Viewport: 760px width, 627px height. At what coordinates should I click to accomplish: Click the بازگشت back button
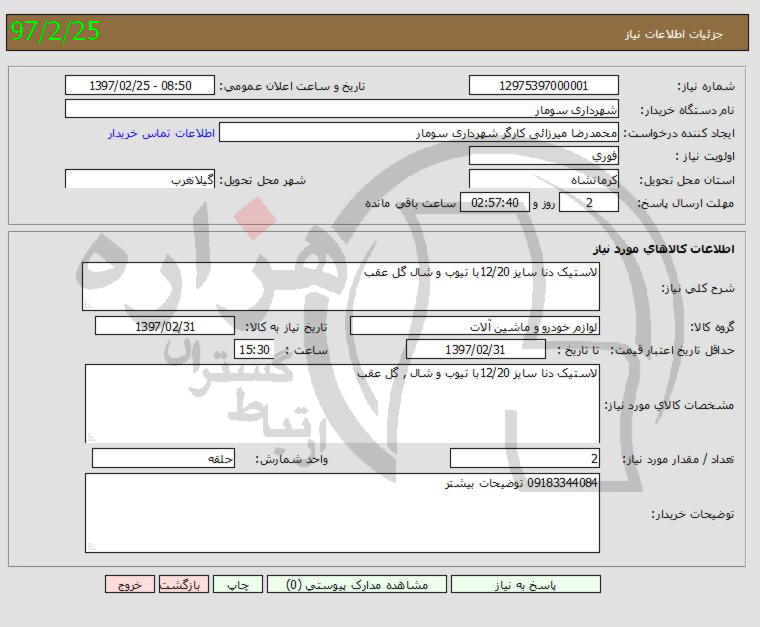(x=184, y=585)
